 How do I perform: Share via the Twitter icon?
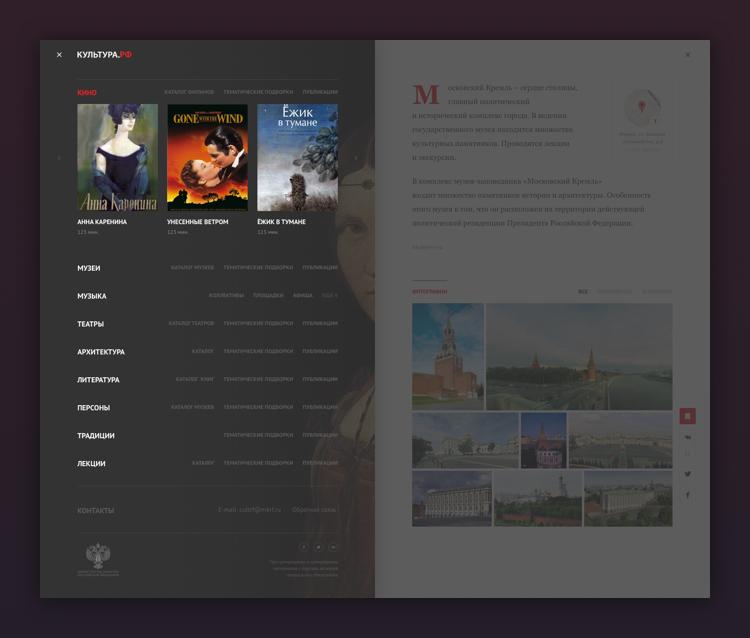687,474
